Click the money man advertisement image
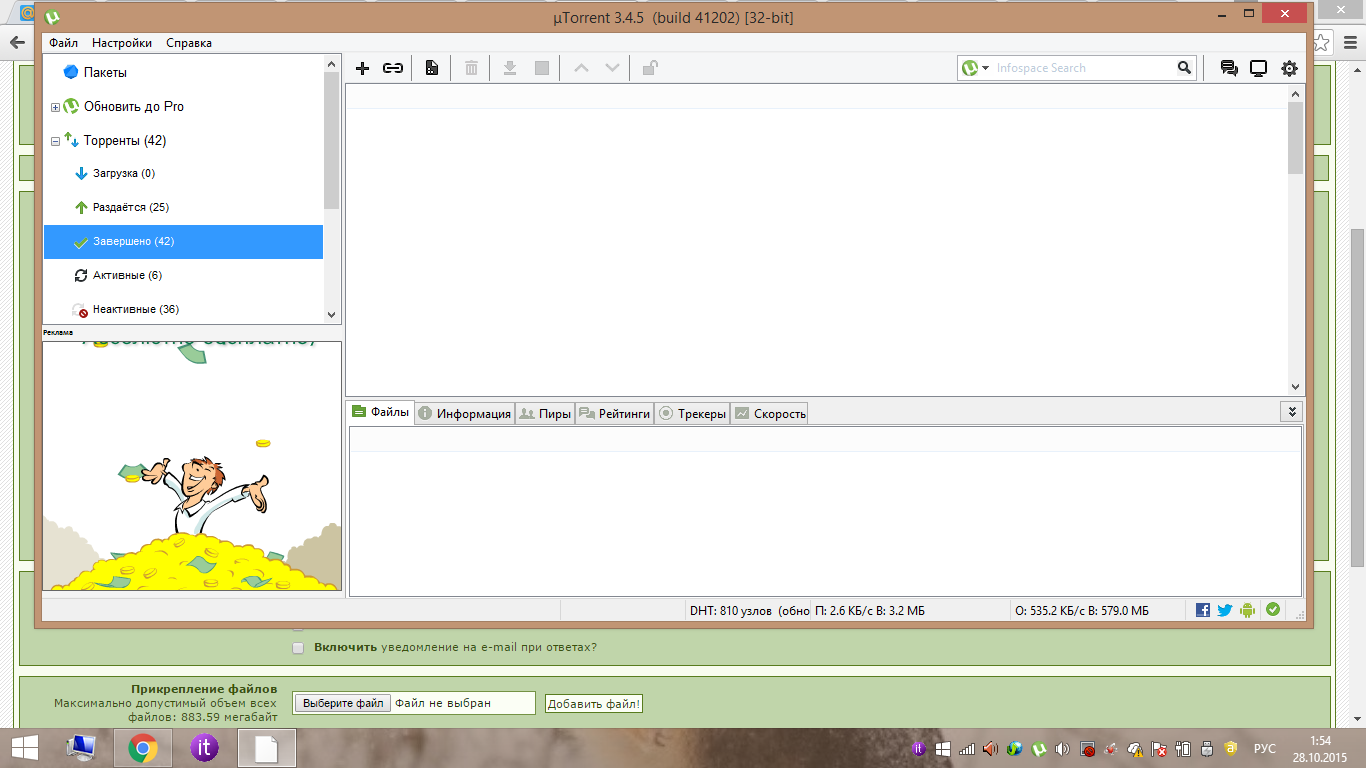 192,466
